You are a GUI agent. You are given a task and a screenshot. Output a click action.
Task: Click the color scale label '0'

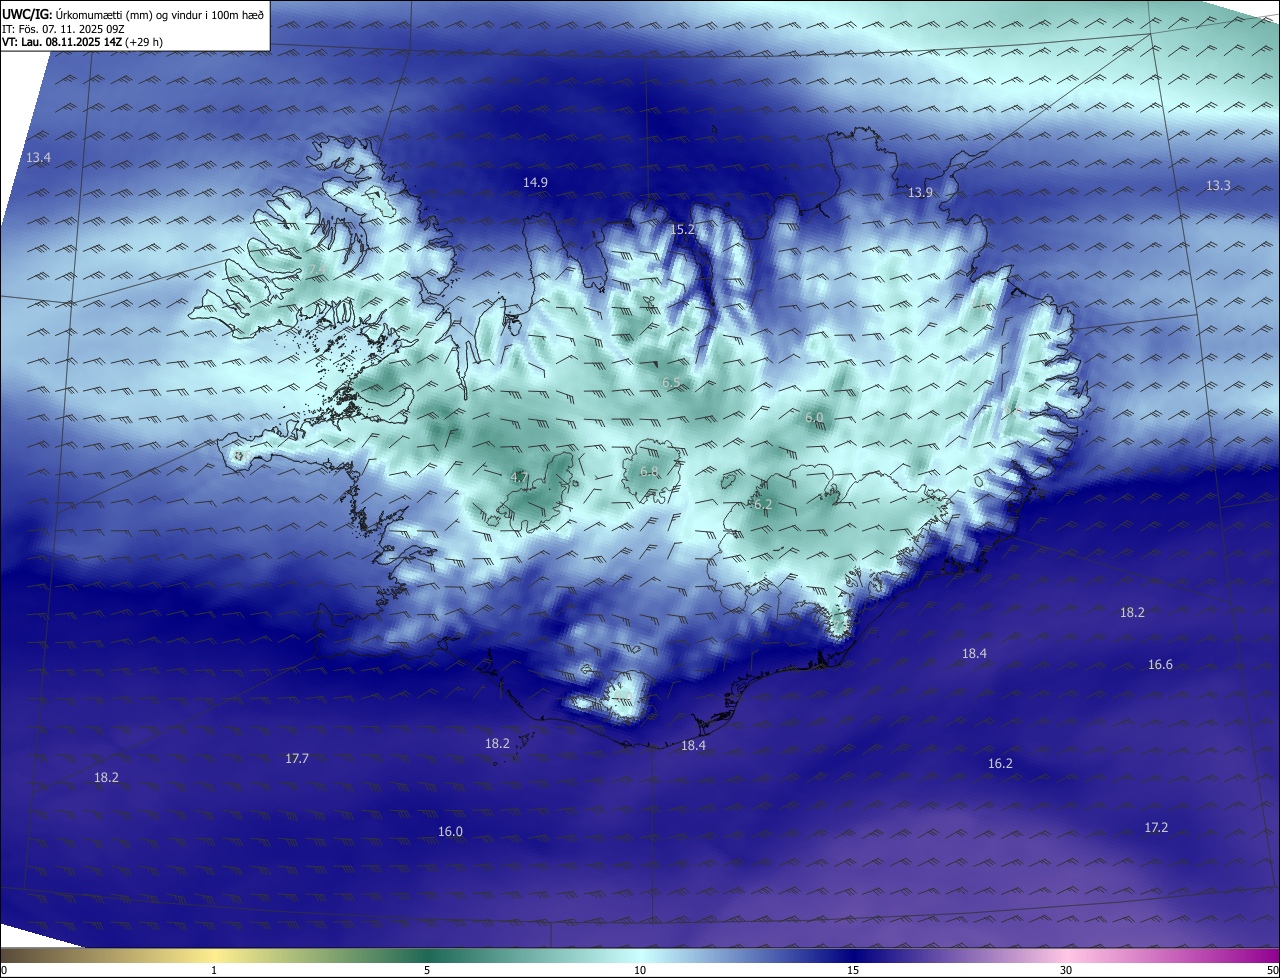pyautogui.click(x=3, y=970)
